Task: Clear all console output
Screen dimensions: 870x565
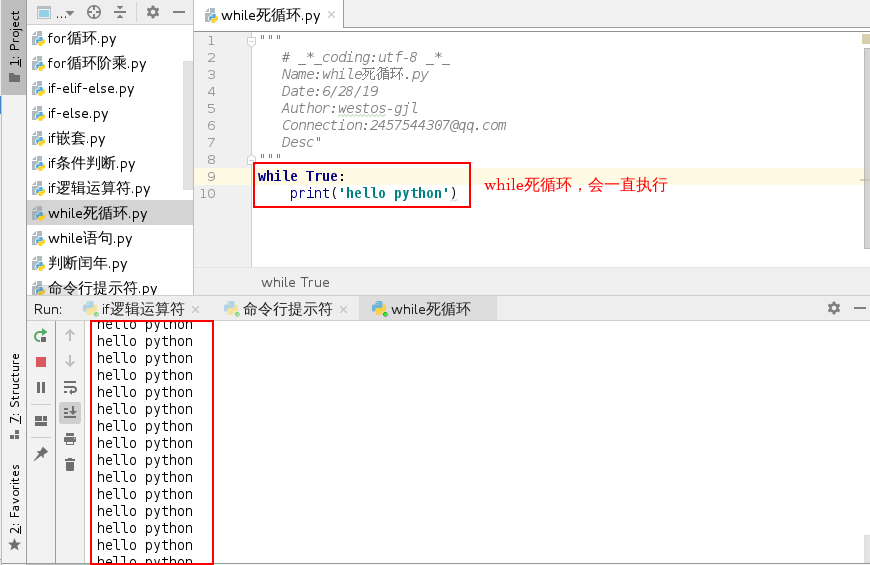Action: coord(70,465)
